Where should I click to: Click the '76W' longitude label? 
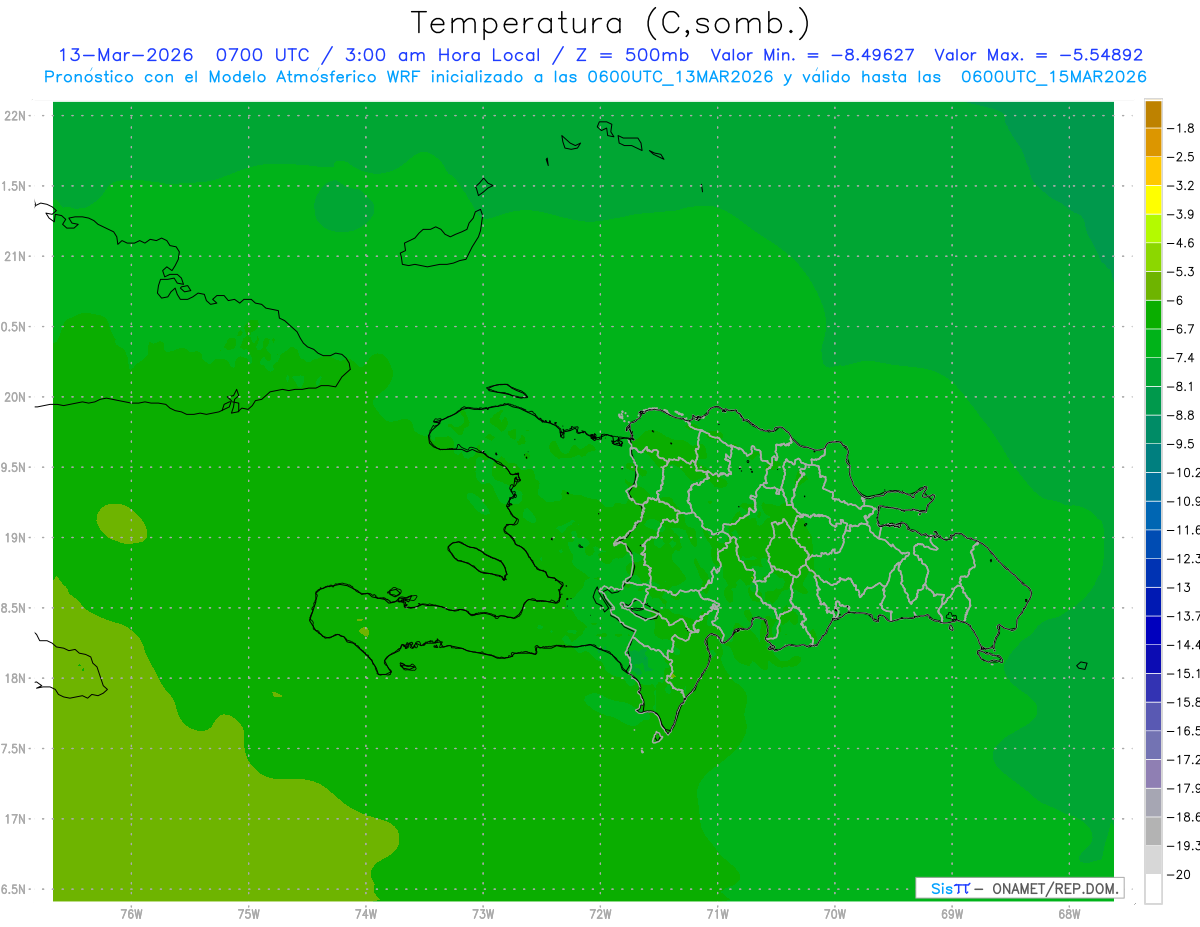coord(131,914)
